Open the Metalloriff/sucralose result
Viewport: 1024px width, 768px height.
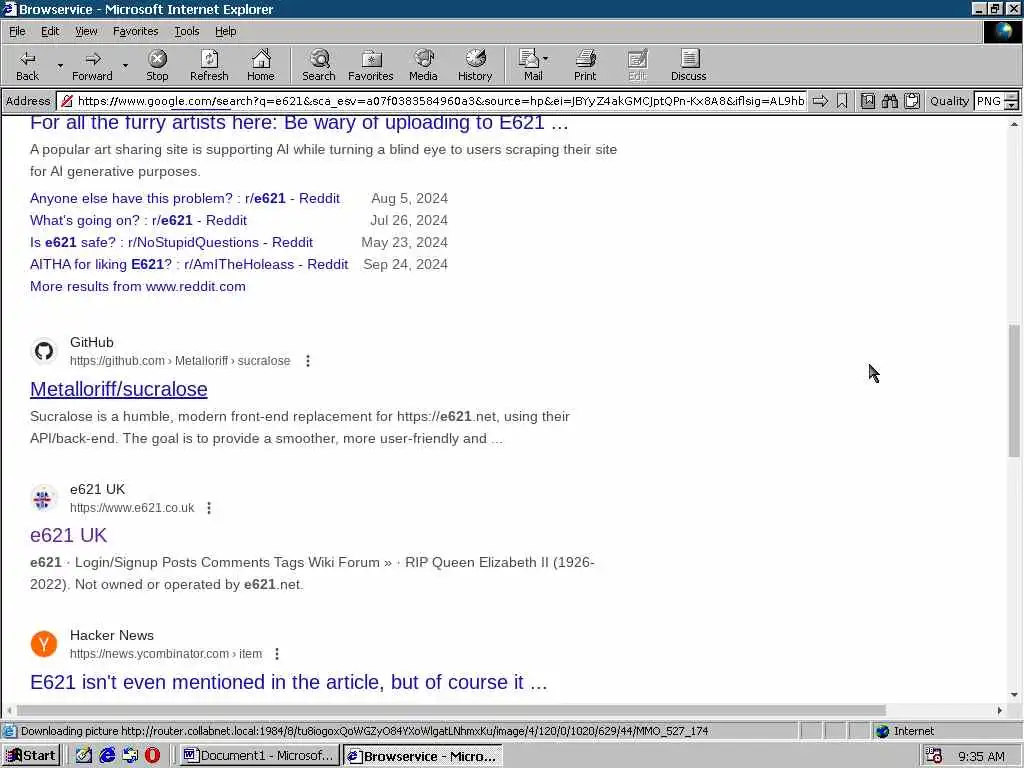pyautogui.click(x=119, y=389)
